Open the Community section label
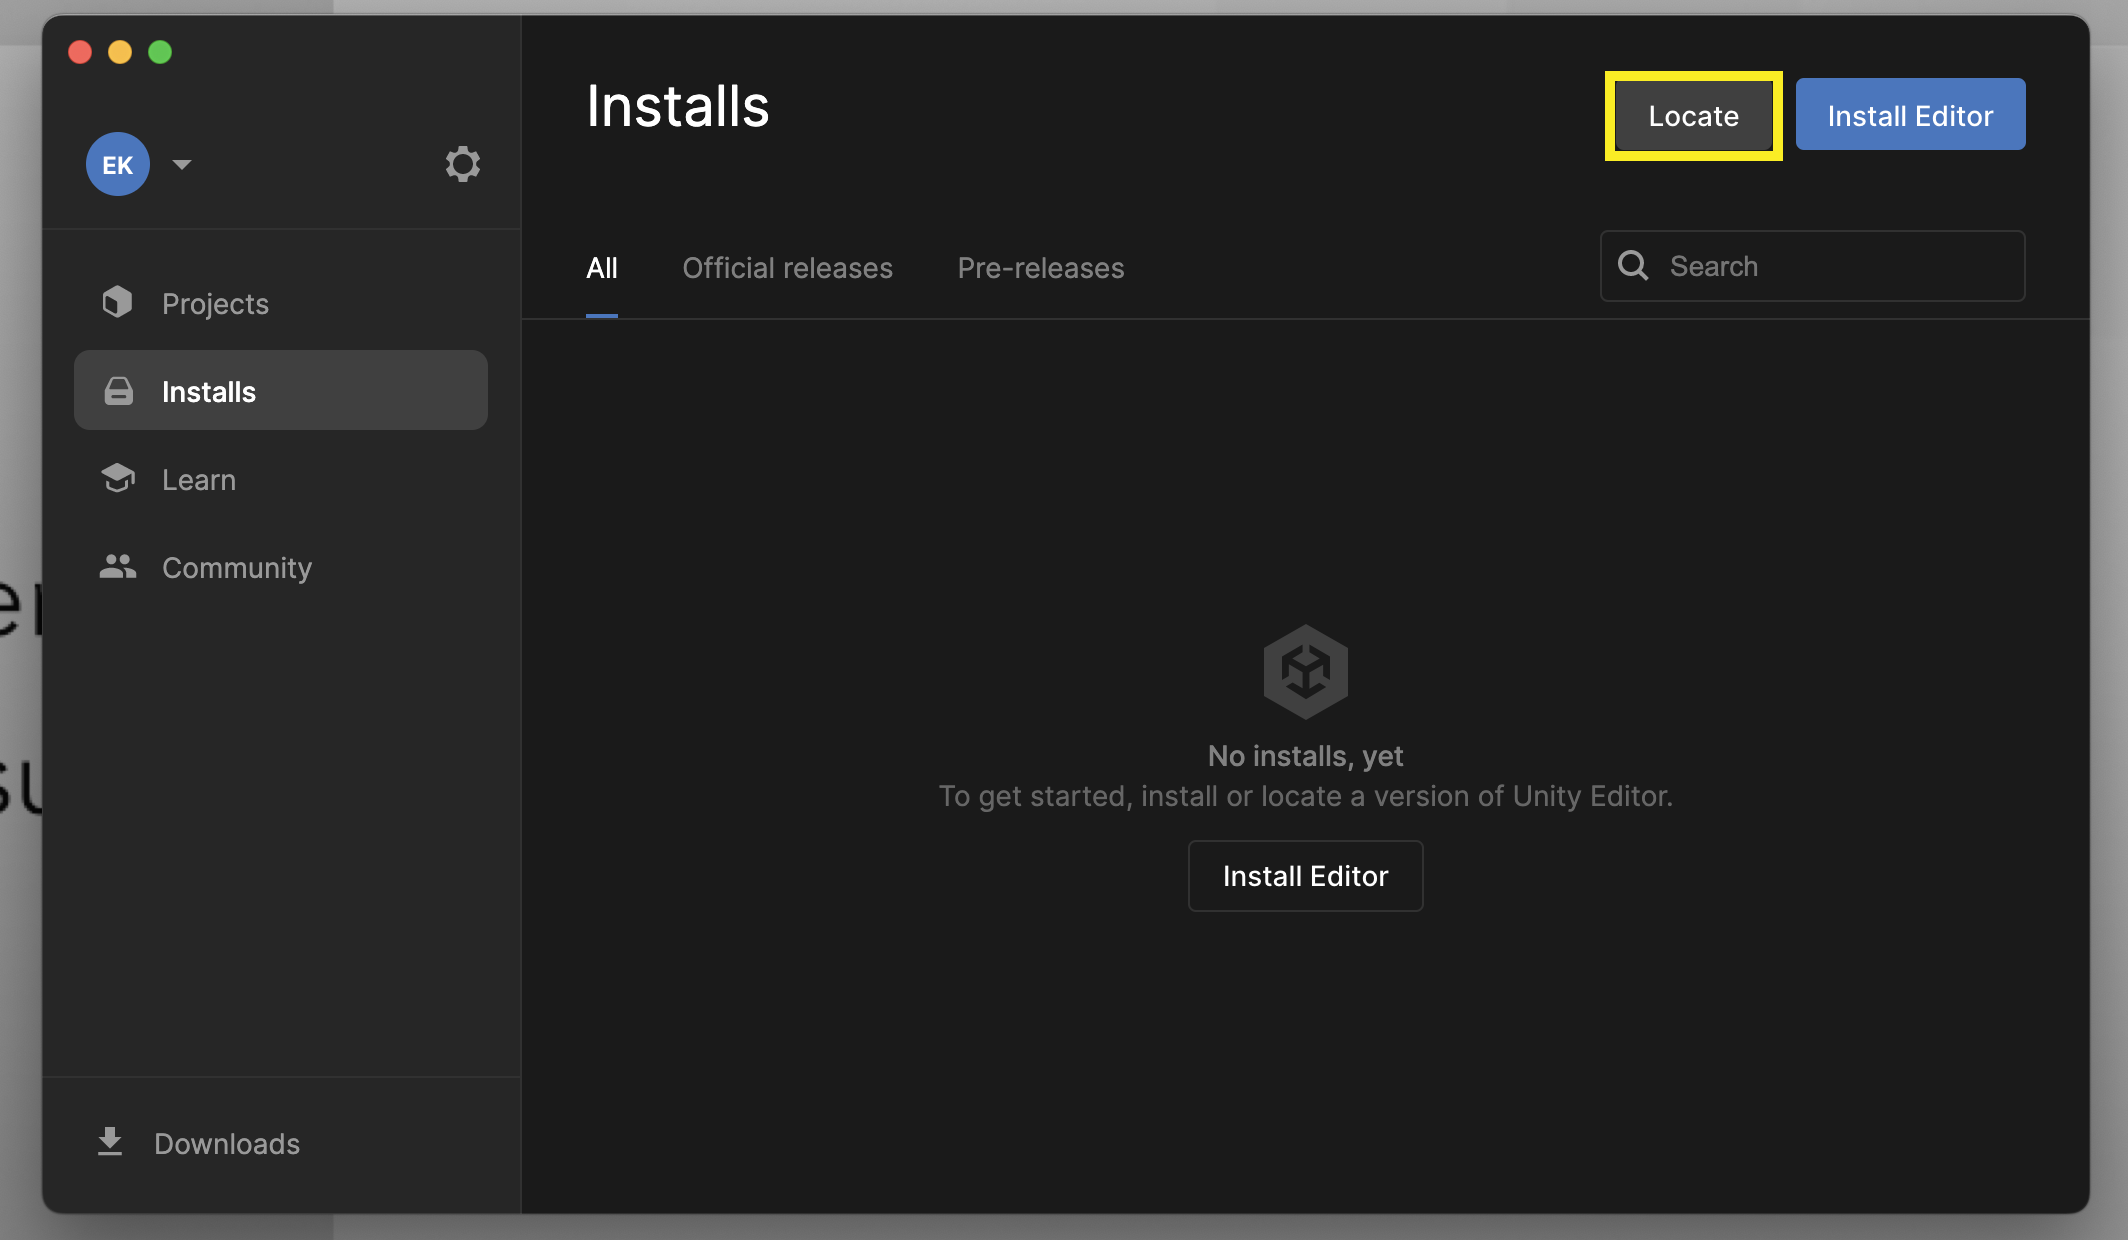Image resolution: width=2128 pixels, height=1240 pixels. click(237, 568)
